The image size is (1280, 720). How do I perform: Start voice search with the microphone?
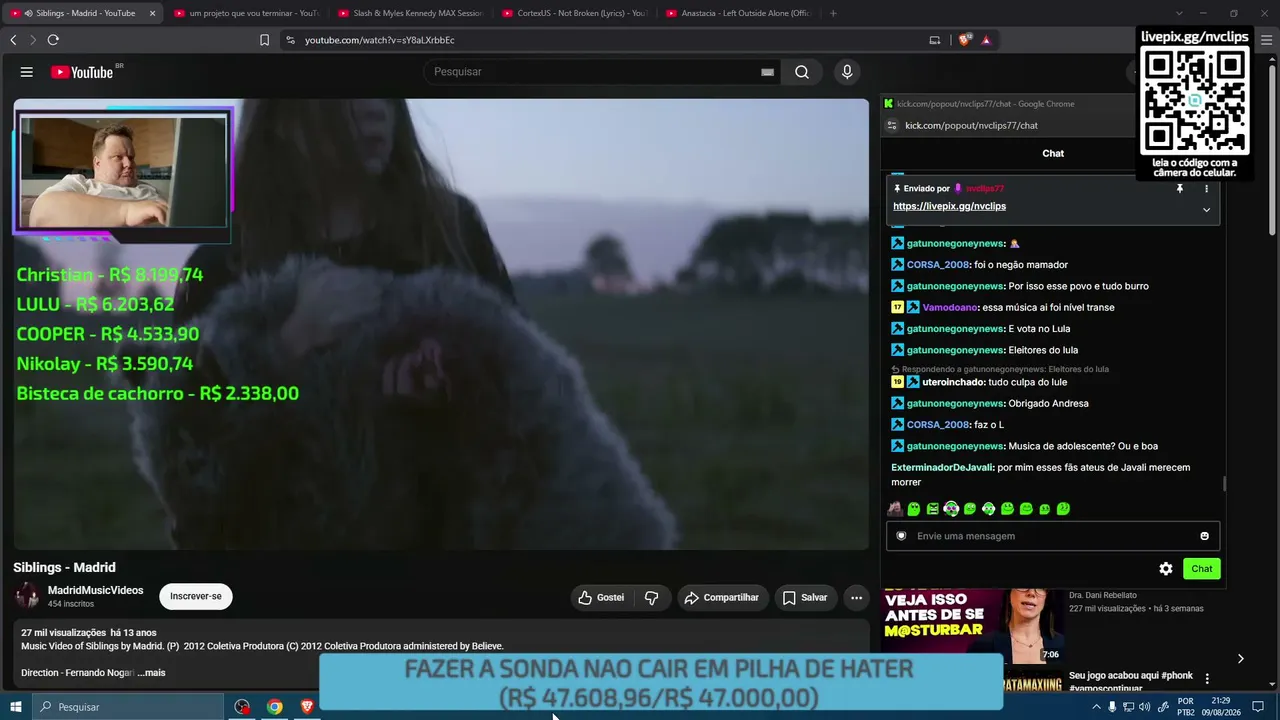point(847,72)
